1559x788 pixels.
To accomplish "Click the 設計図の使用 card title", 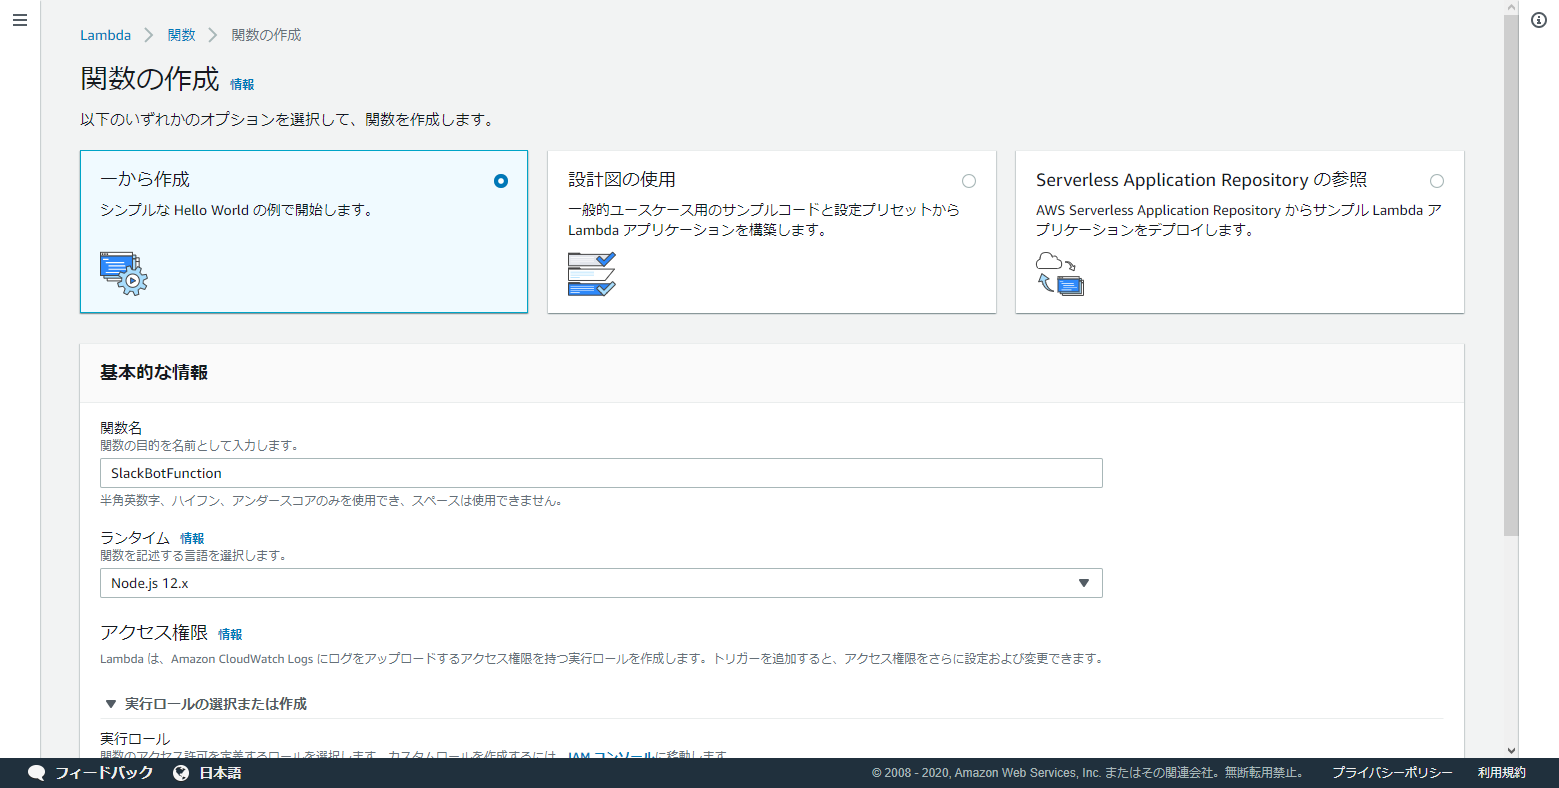I will pos(622,180).
